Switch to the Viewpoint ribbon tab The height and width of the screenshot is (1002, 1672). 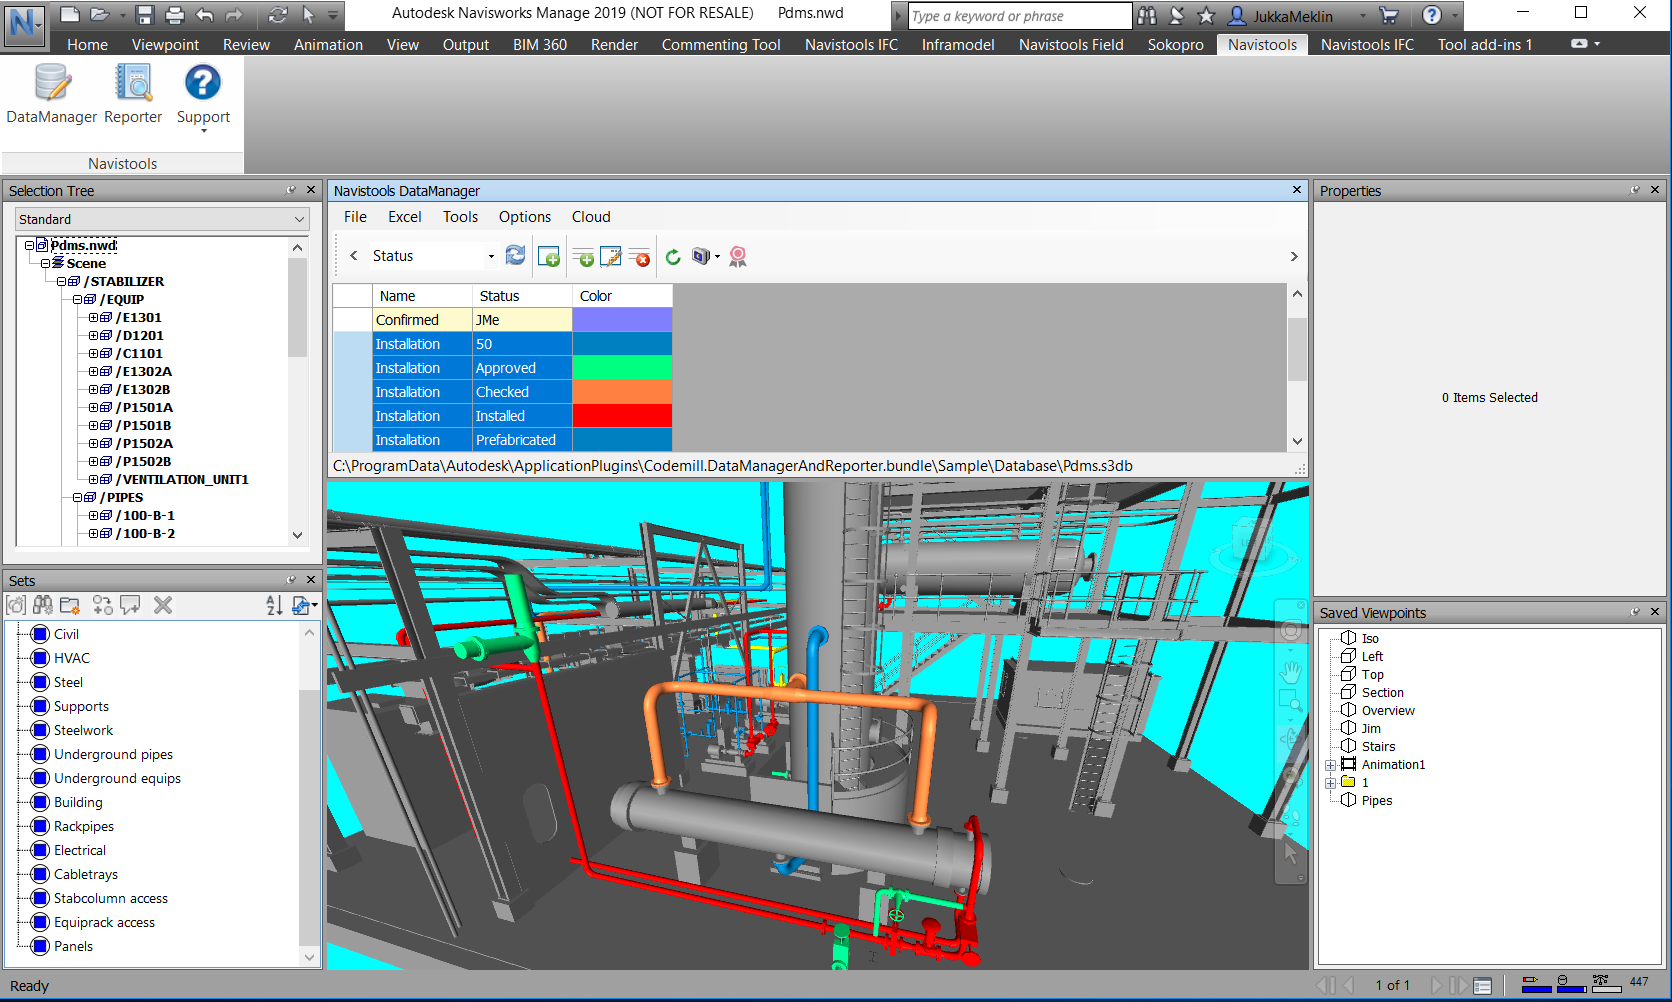point(165,45)
